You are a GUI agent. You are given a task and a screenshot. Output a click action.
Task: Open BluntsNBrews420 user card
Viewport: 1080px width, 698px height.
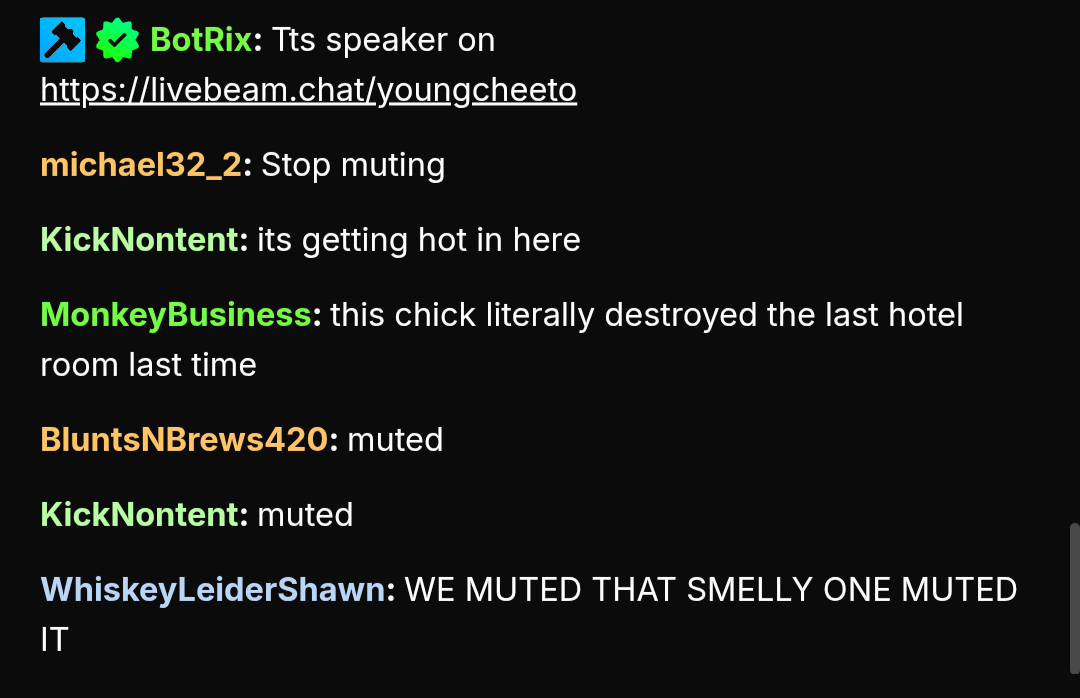(184, 440)
